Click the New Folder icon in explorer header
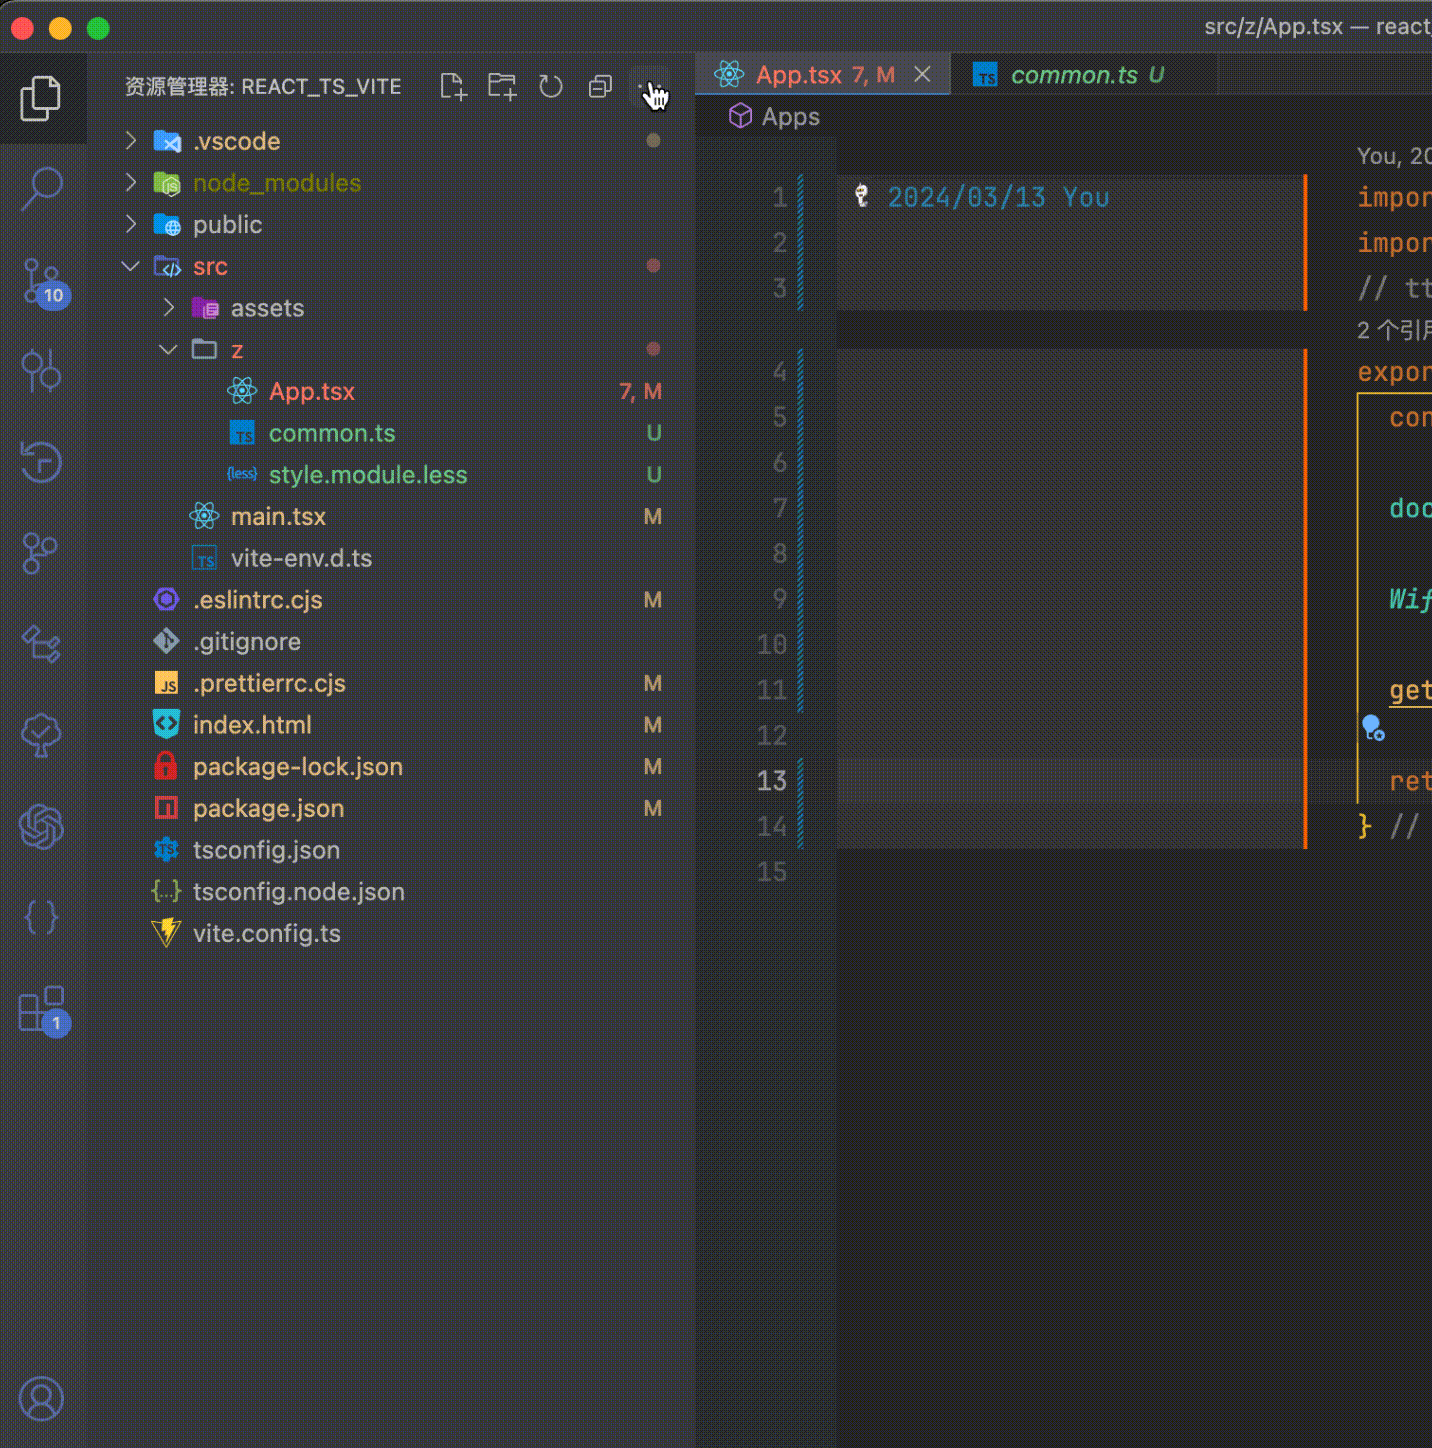This screenshot has width=1432, height=1448. tap(502, 87)
